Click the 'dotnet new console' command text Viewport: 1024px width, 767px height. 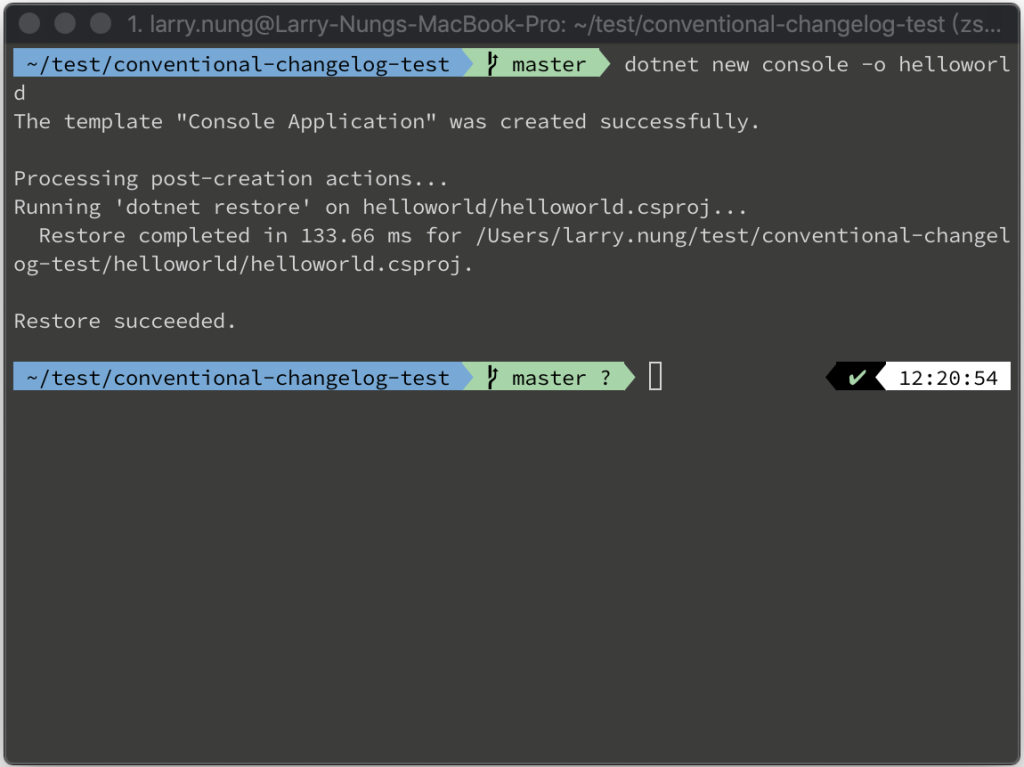point(736,65)
